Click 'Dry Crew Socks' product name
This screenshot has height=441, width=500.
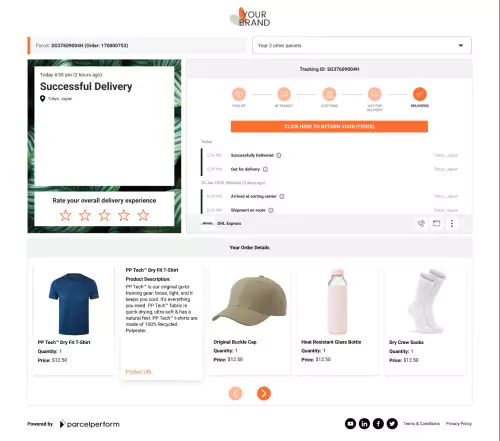pyautogui.click(x=406, y=342)
